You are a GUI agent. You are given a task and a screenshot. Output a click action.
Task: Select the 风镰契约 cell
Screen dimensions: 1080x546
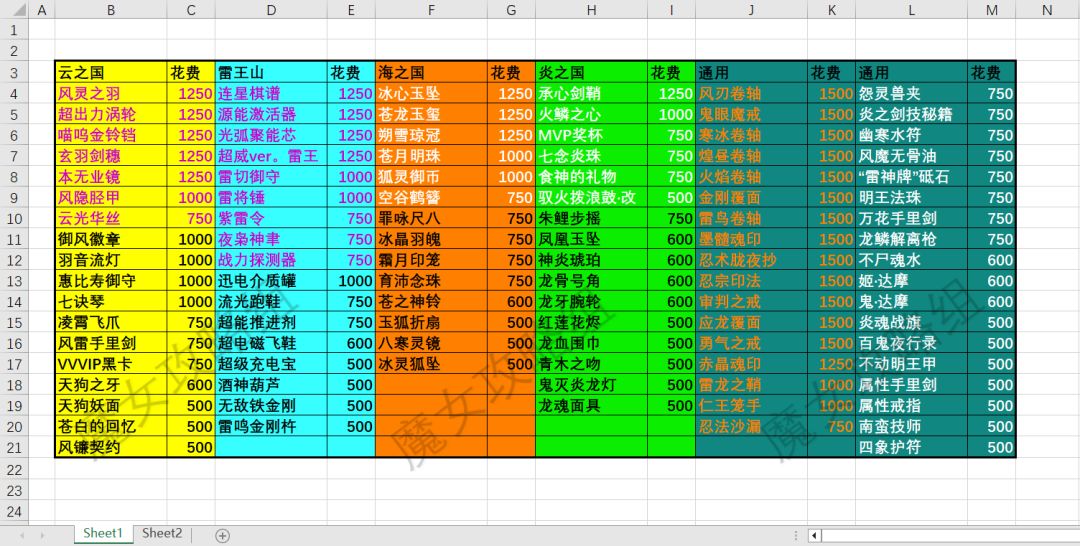[x=111, y=447]
